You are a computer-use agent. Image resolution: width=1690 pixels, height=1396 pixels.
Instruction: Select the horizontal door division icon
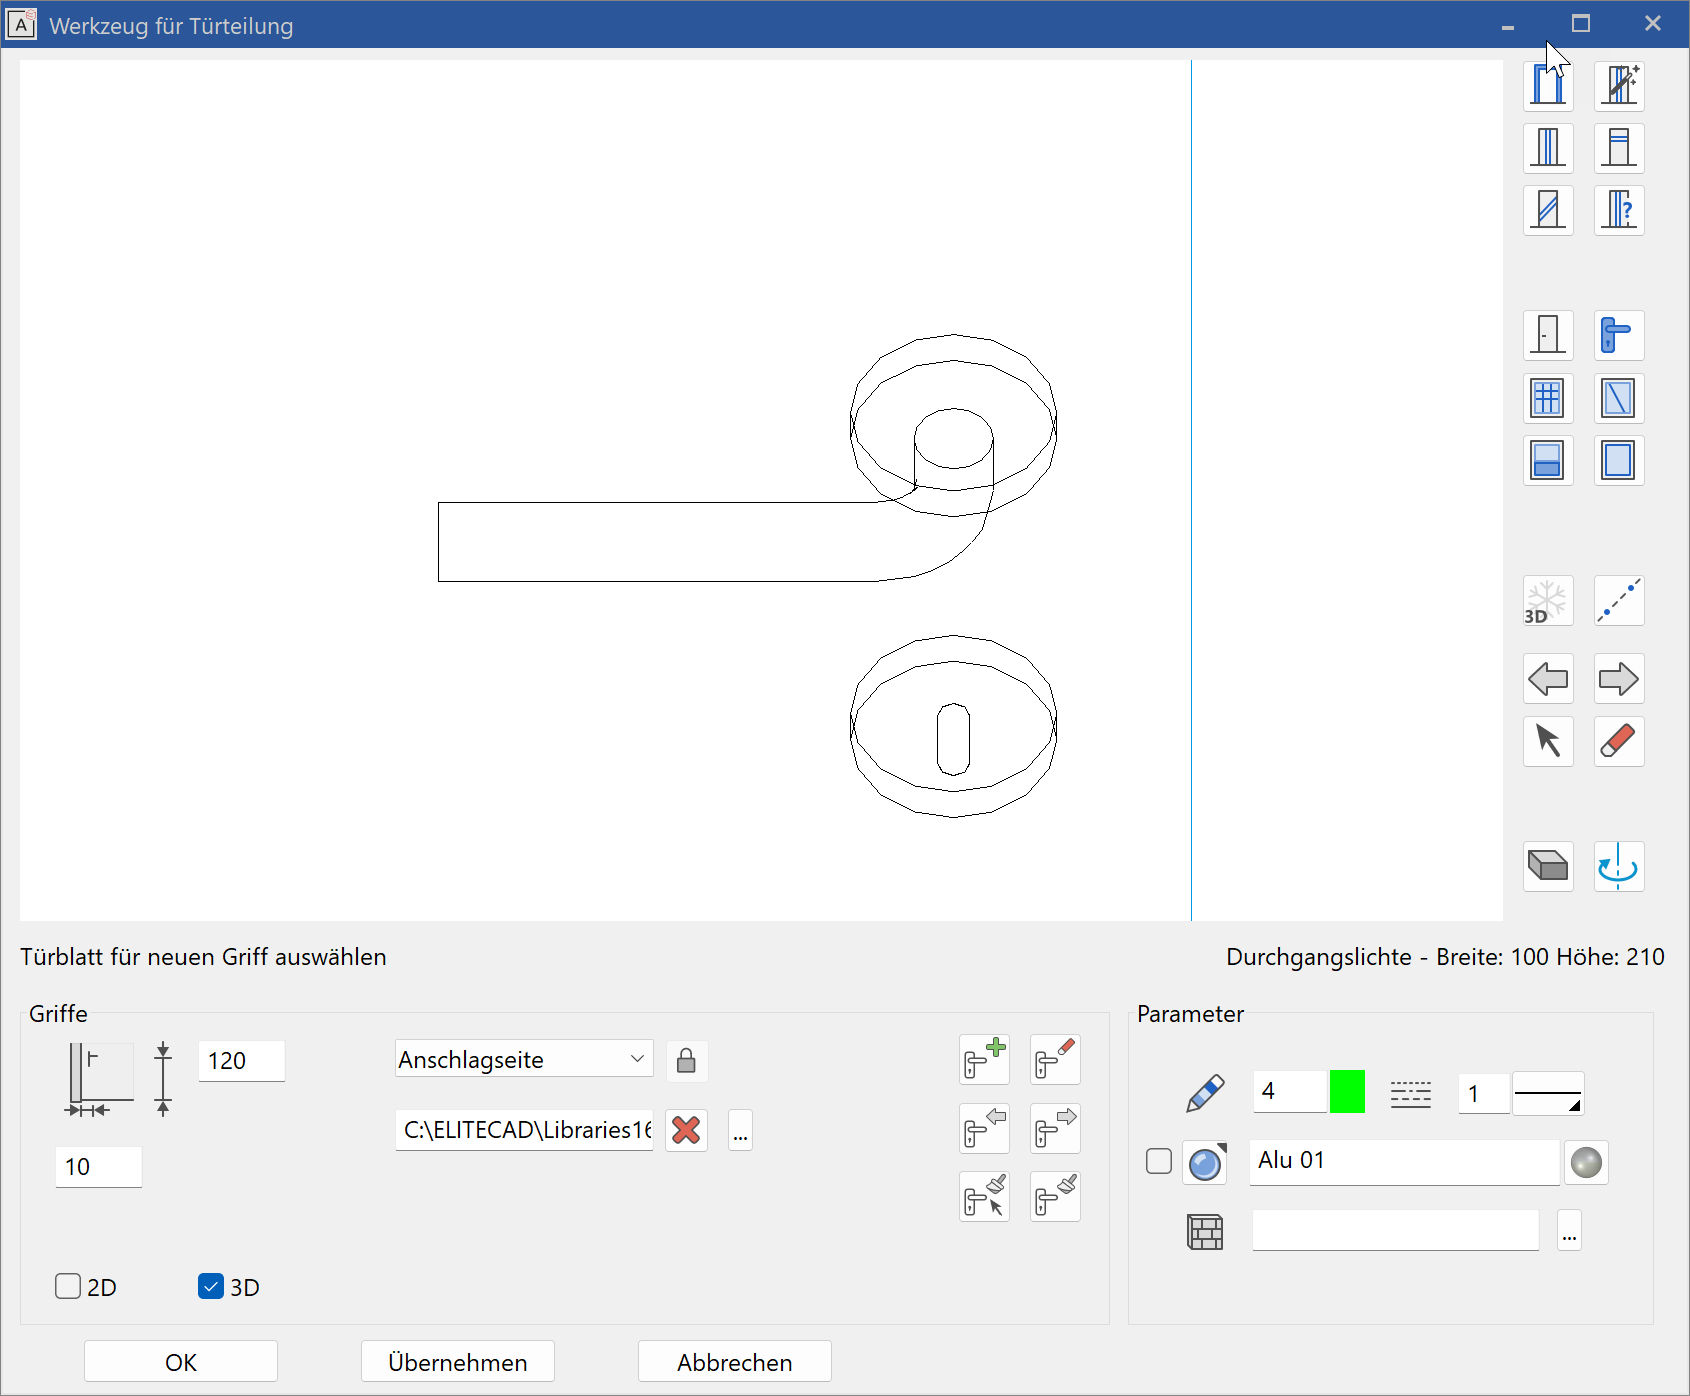click(x=1619, y=148)
